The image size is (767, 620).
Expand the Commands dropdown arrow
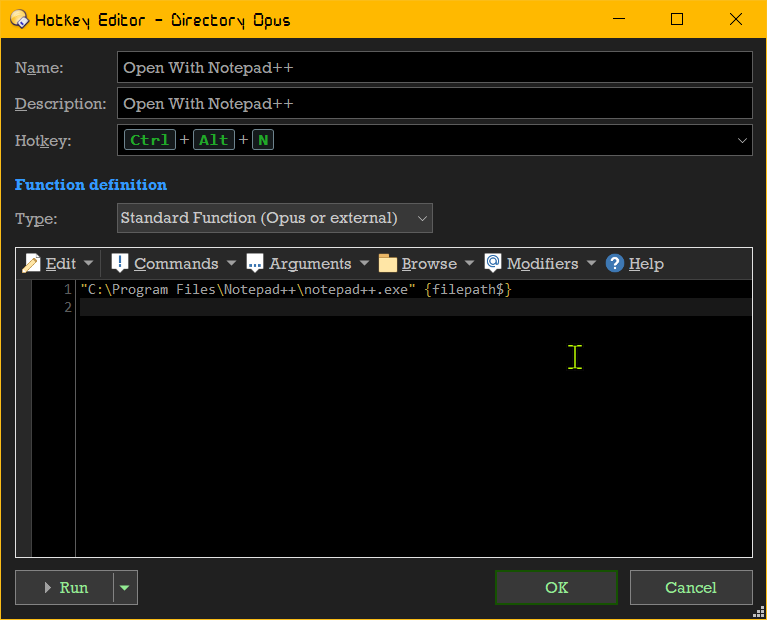point(231,263)
